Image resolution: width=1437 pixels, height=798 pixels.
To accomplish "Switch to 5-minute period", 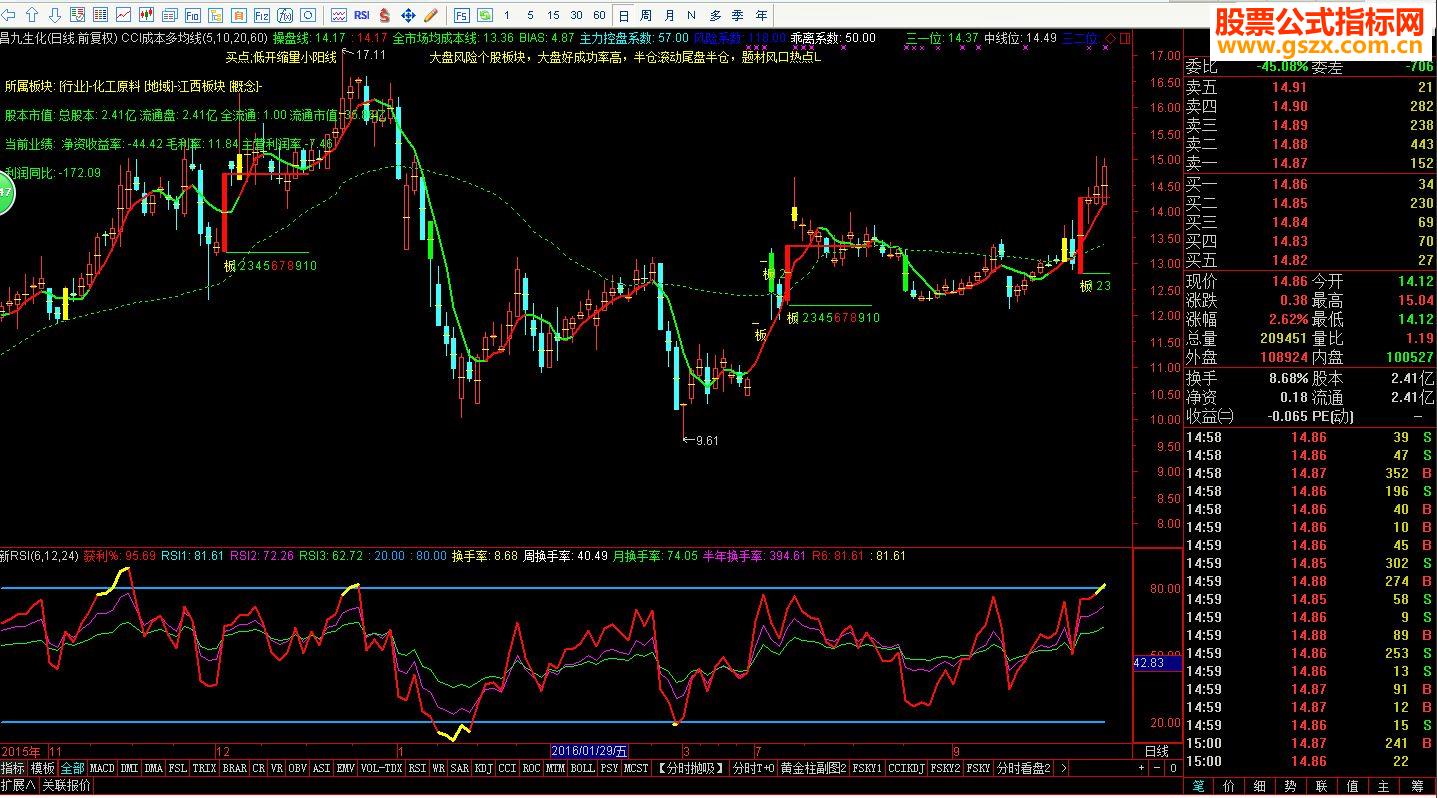I will click(x=530, y=15).
